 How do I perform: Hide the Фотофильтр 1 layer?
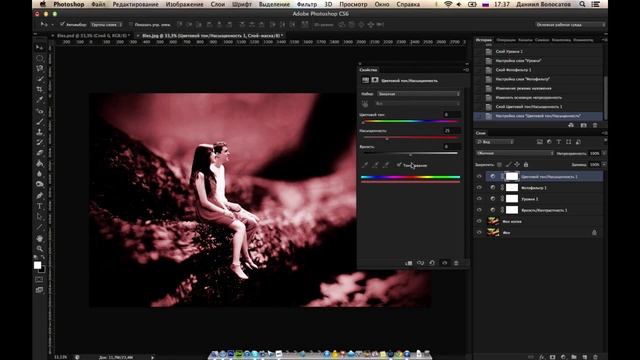coord(479,188)
